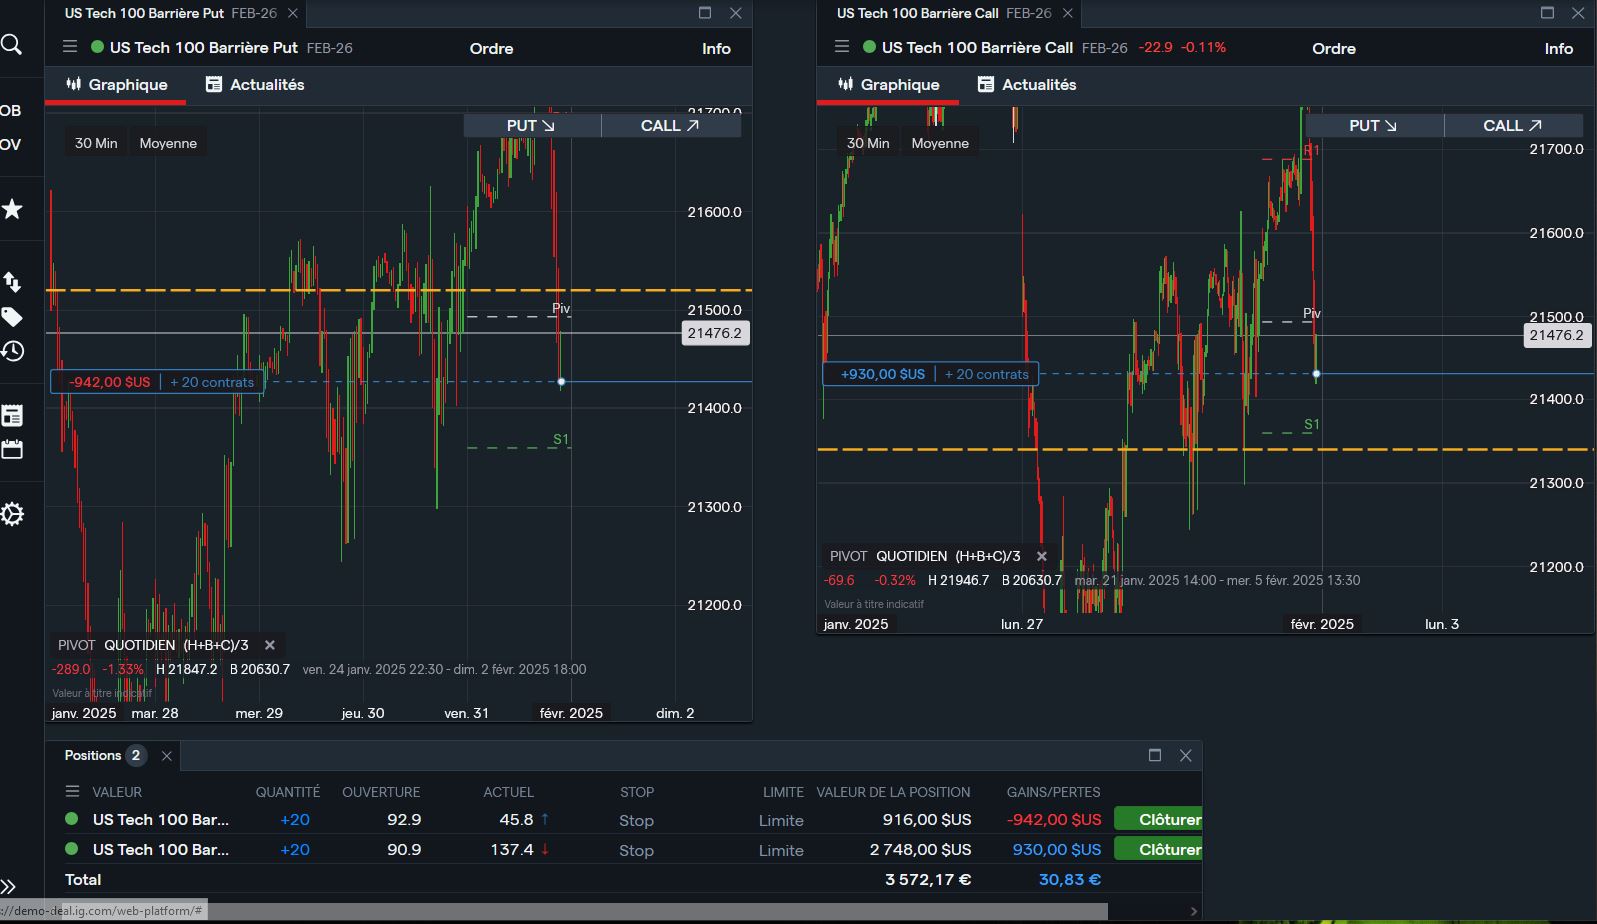1597x924 pixels.
Task: Remove the PIVOT indicator from the Put chart
Action: point(269,645)
